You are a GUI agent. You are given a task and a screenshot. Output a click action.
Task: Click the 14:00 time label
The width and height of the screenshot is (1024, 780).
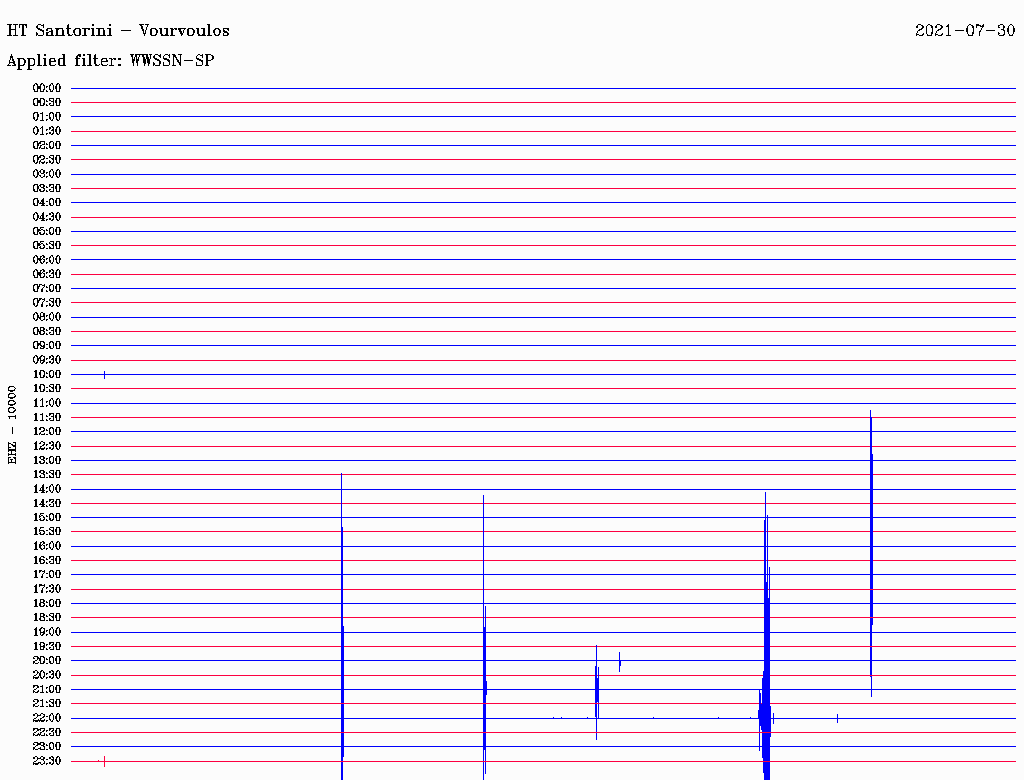point(47,489)
